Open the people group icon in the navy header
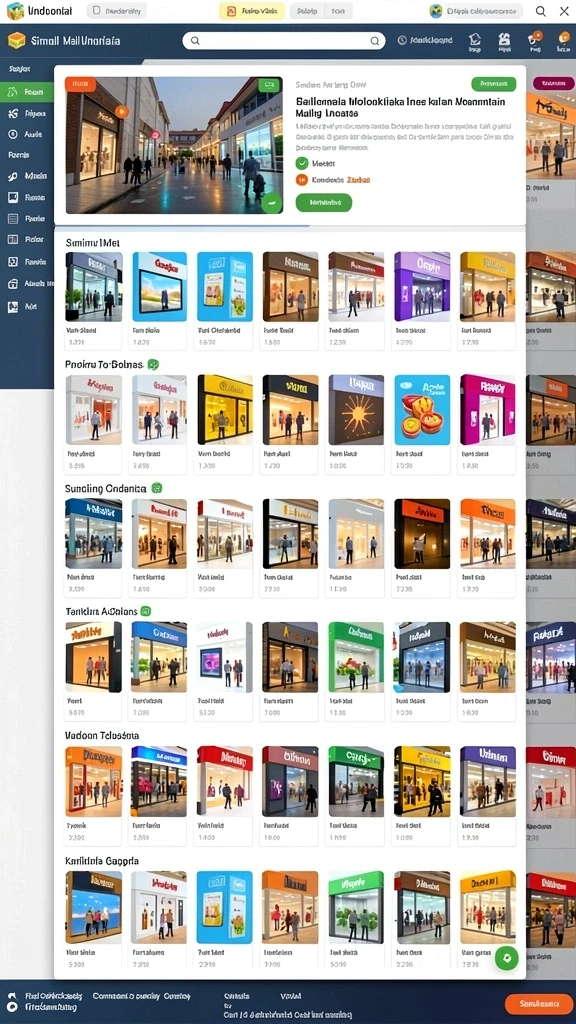The width and height of the screenshot is (576, 1024). [504, 39]
